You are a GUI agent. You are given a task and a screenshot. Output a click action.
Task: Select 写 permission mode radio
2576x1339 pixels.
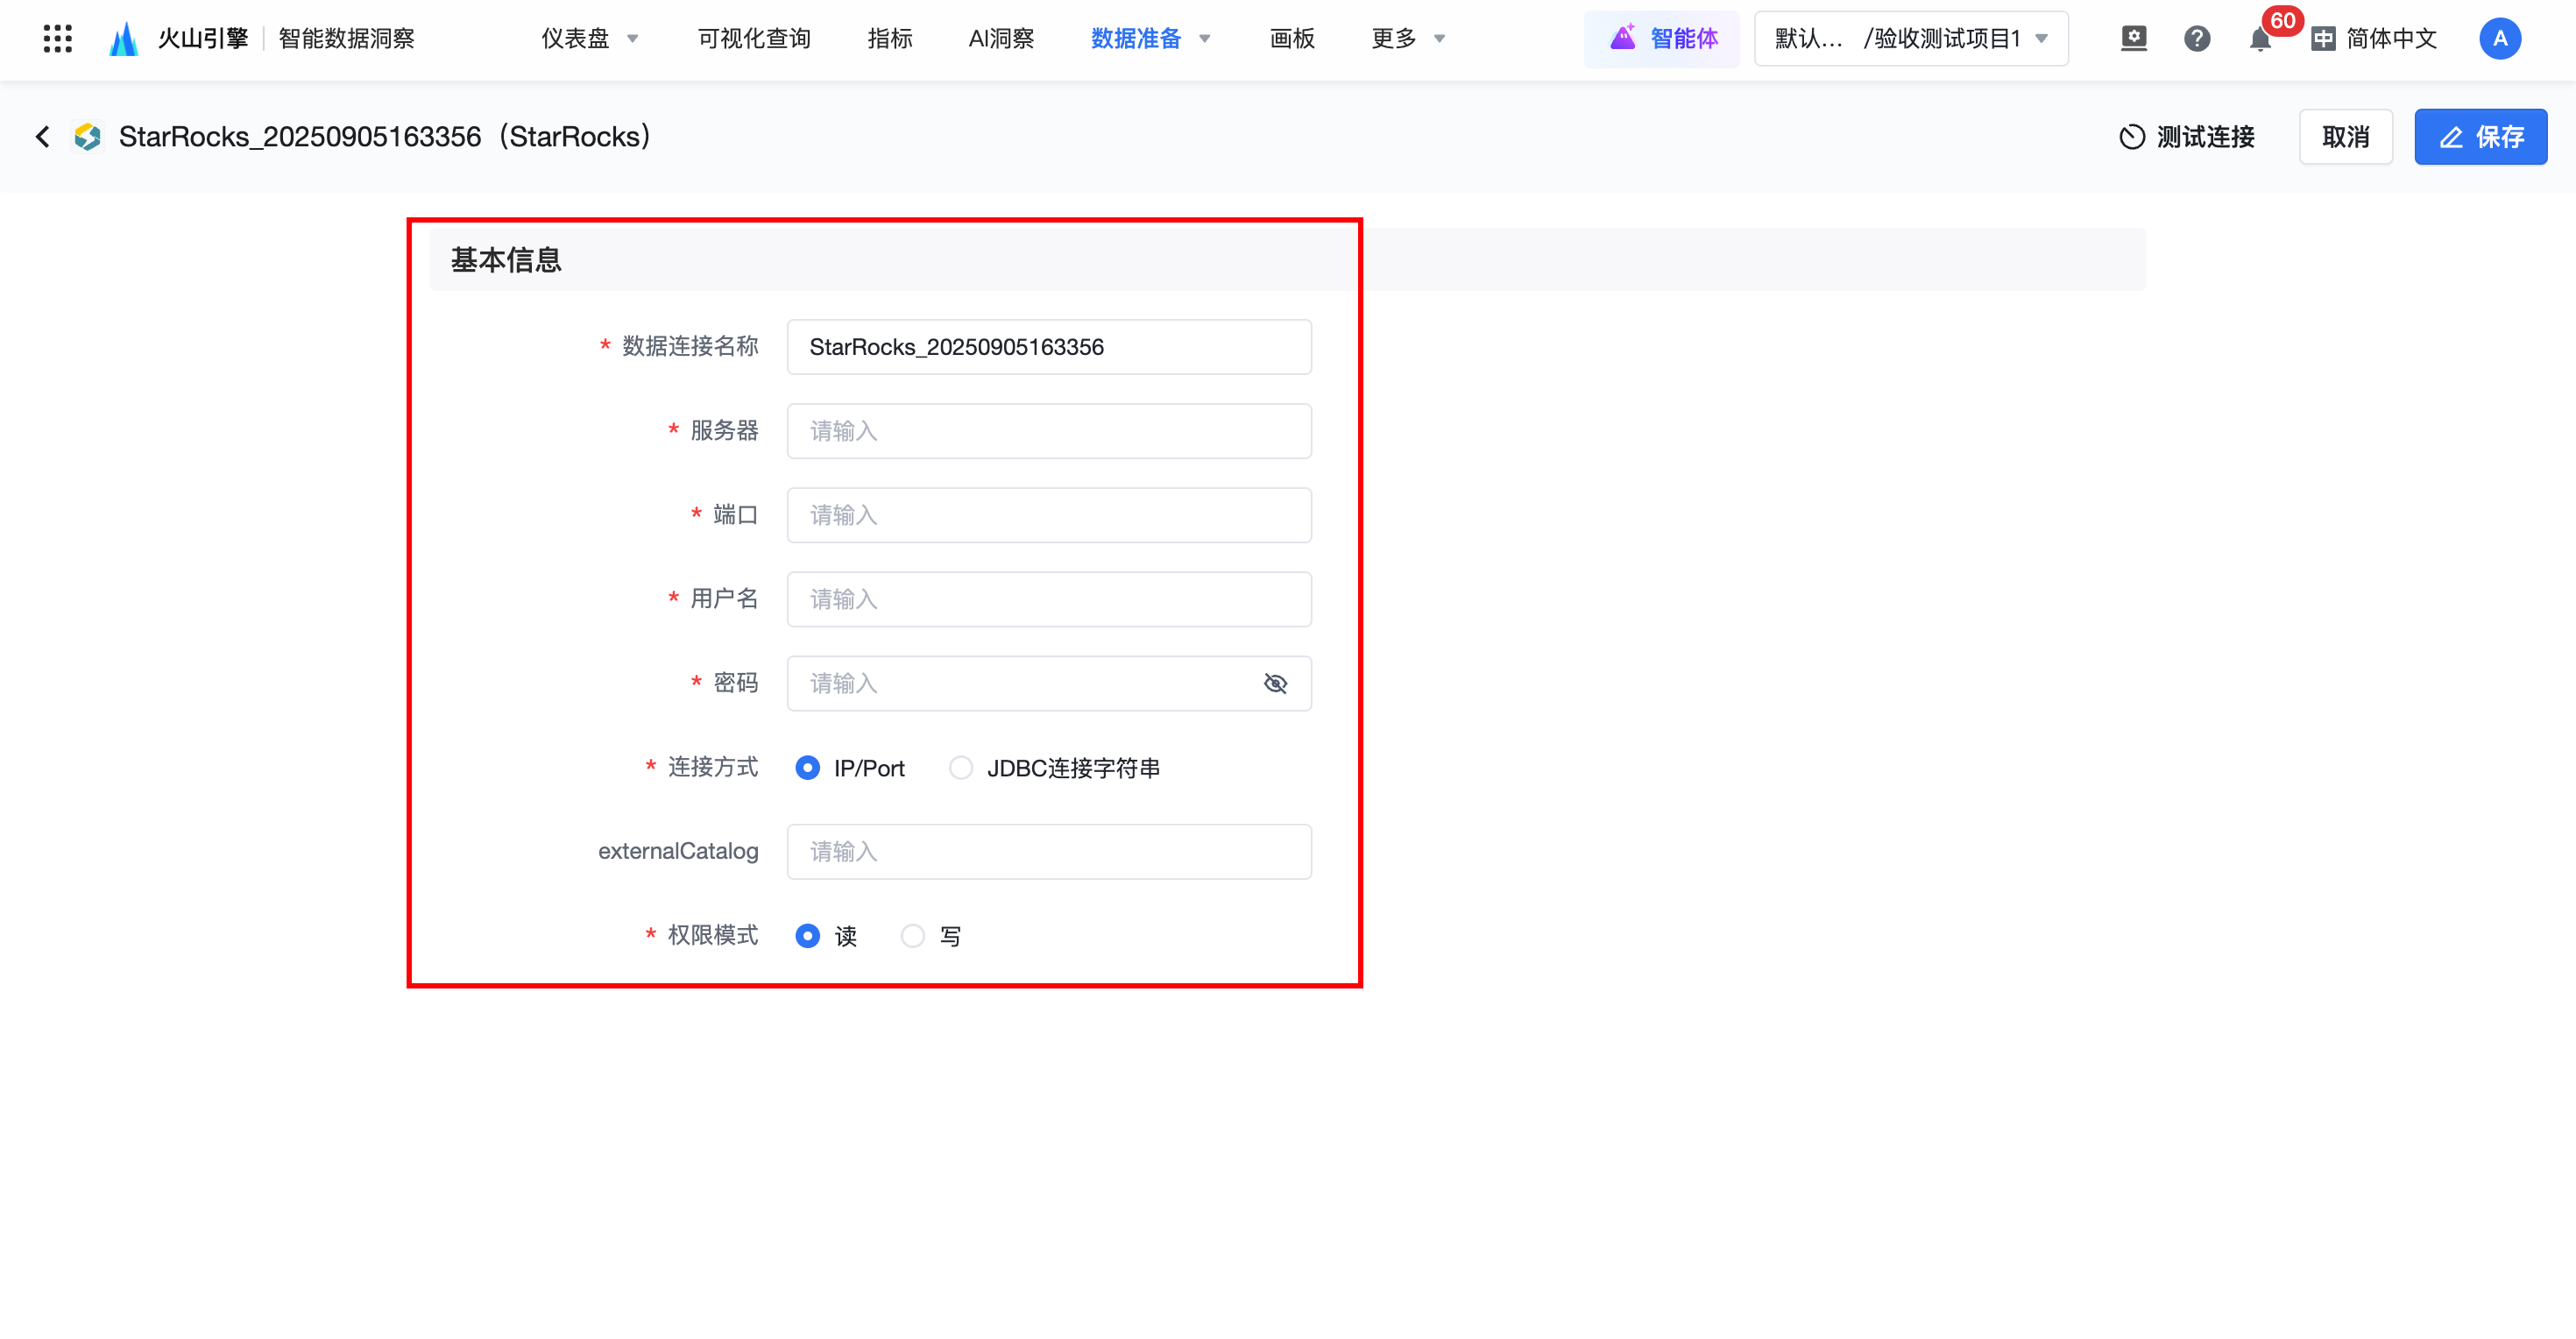[913, 936]
